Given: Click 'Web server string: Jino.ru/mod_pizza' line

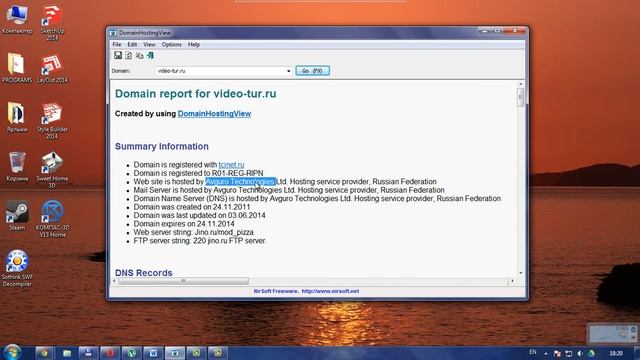Looking at the screenshot, I should [x=193, y=232].
